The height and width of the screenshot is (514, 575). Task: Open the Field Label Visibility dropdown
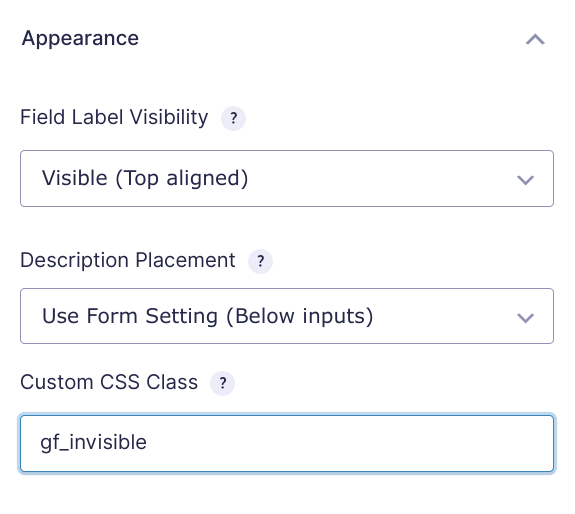(x=287, y=179)
